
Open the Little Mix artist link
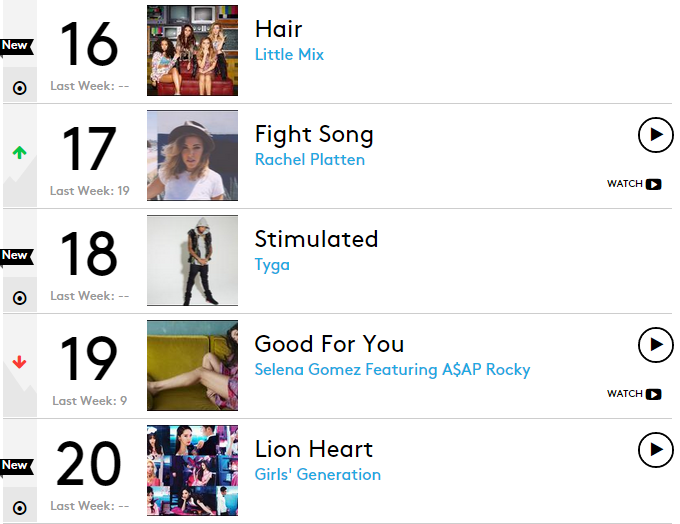point(289,54)
